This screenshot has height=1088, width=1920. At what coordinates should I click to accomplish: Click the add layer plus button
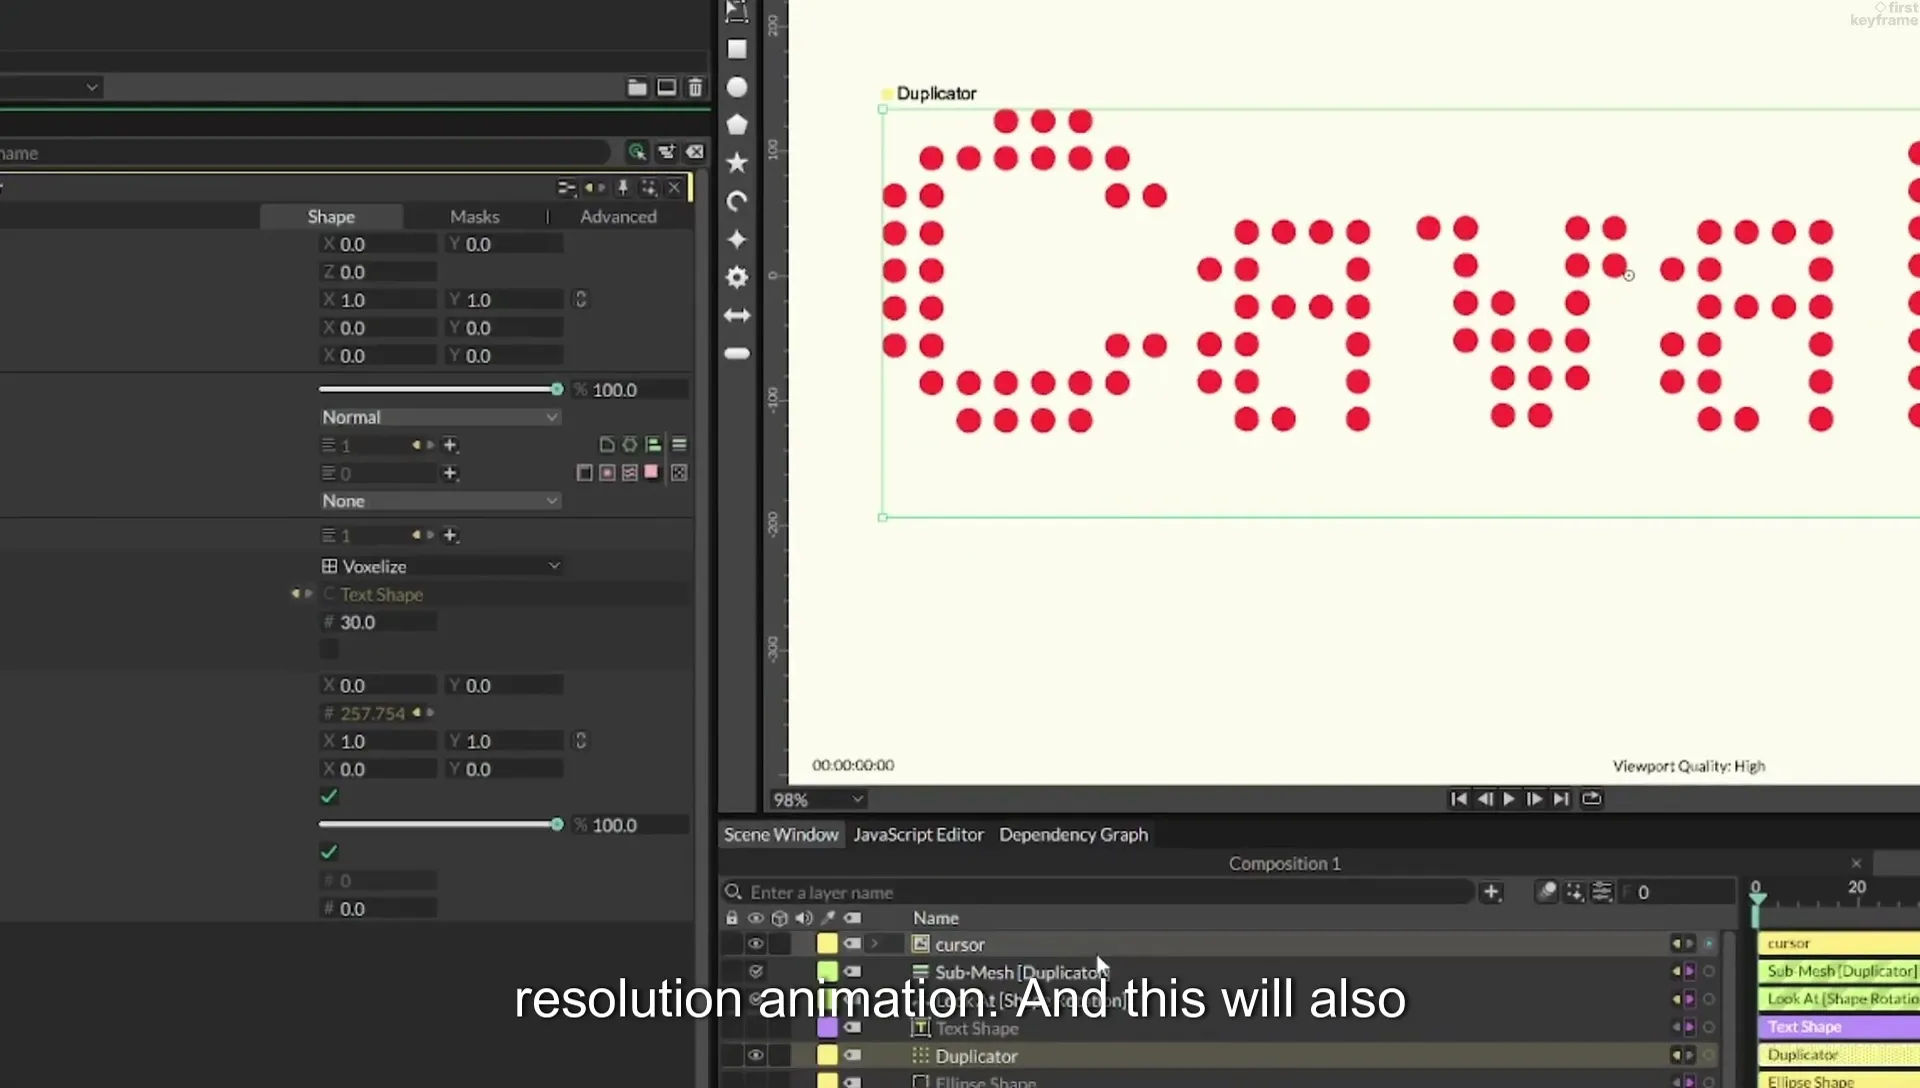click(1491, 892)
